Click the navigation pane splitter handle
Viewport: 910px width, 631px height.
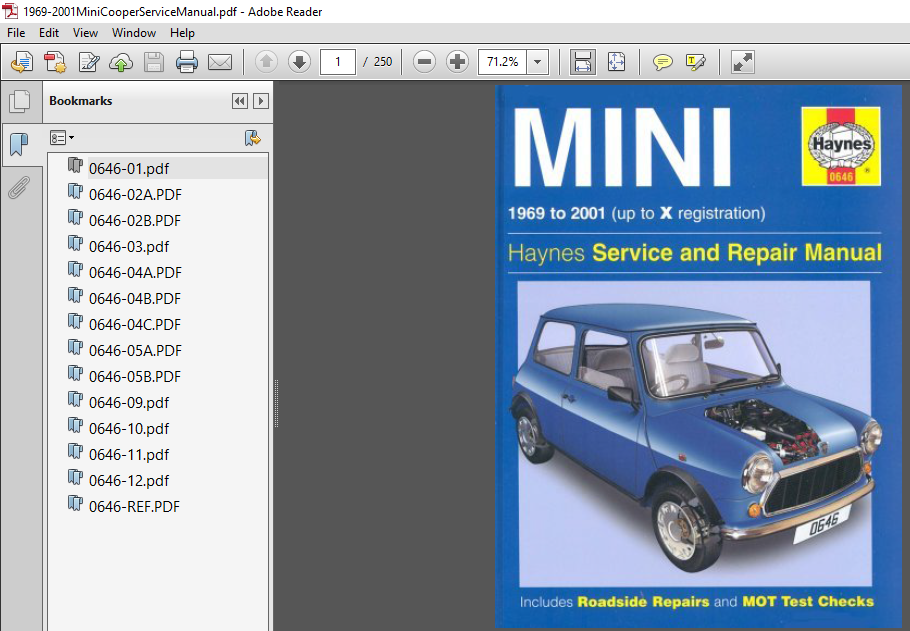276,403
